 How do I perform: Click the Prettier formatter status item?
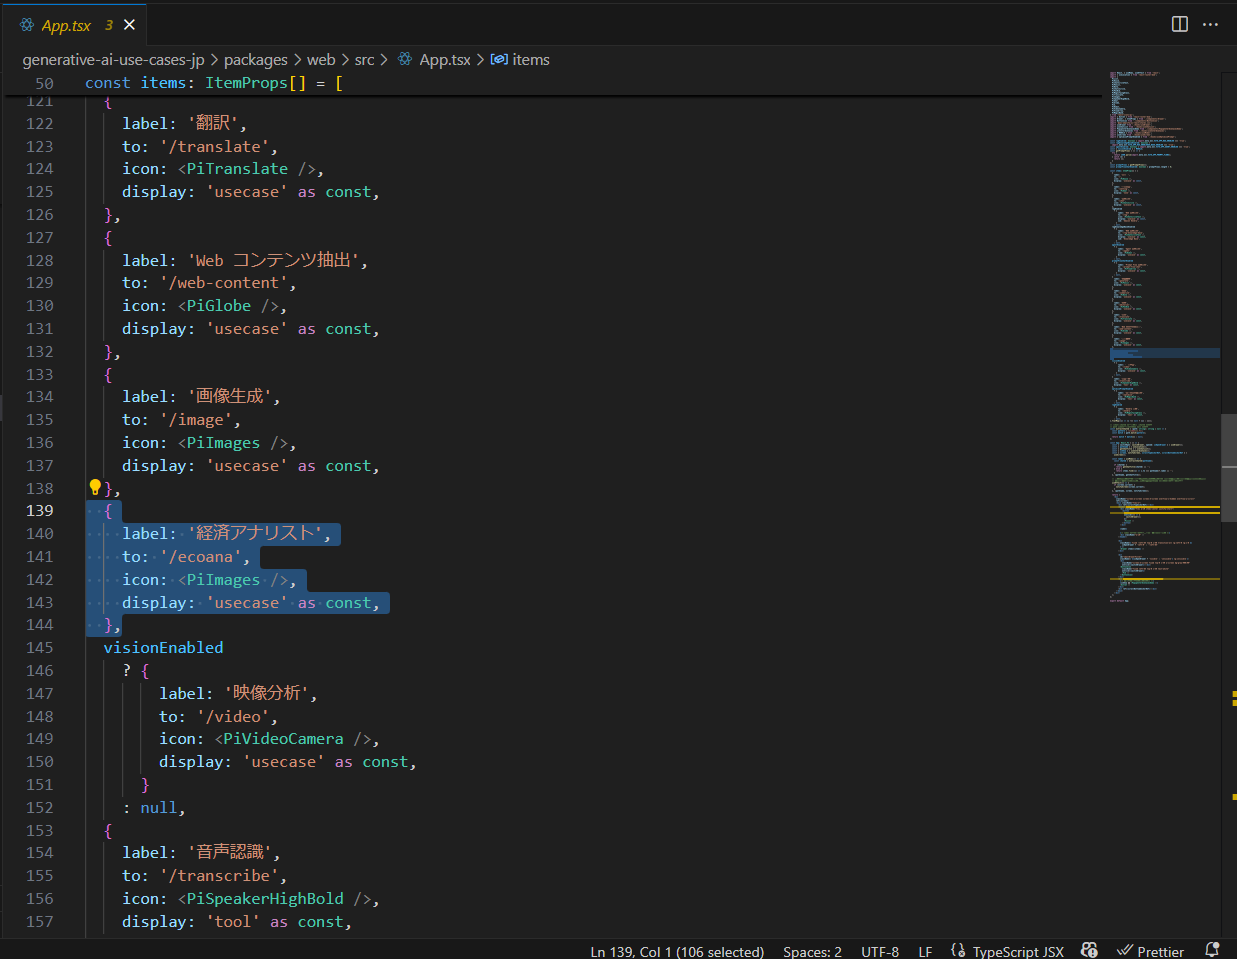point(1150,951)
